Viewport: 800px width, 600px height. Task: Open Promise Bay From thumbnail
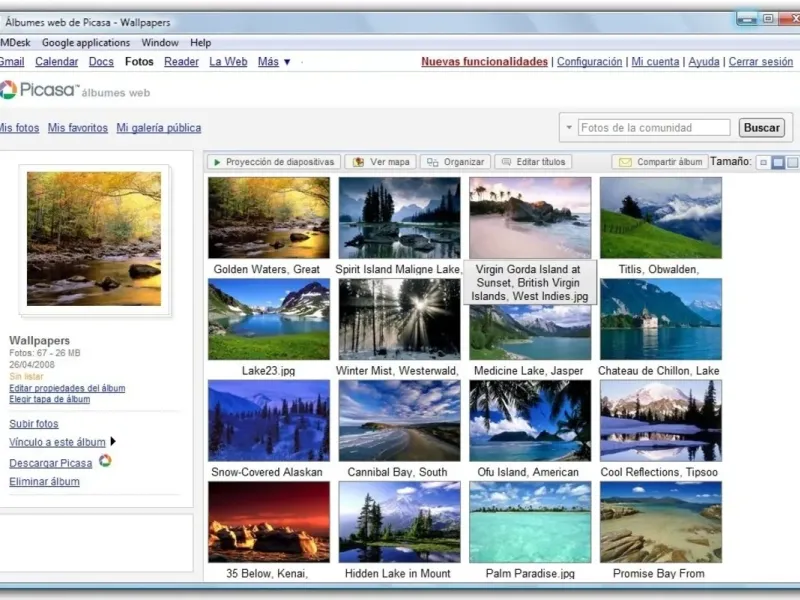pos(661,522)
